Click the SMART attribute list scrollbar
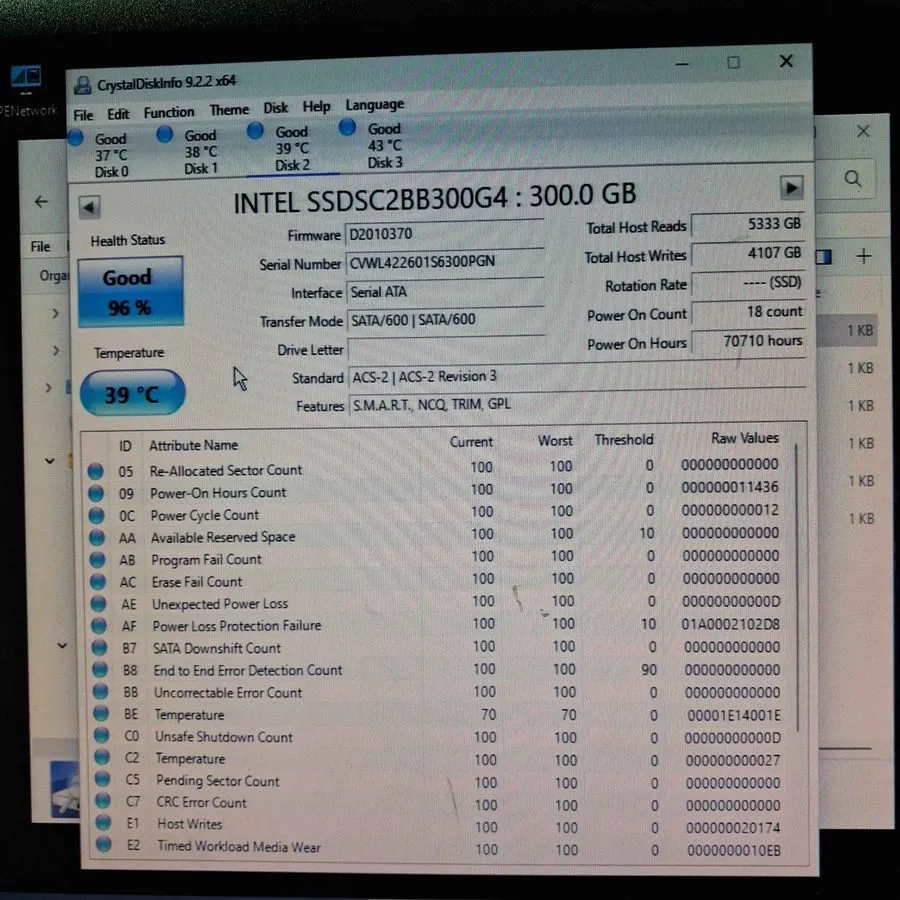Image resolution: width=900 pixels, height=900 pixels. [x=797, y=588]
